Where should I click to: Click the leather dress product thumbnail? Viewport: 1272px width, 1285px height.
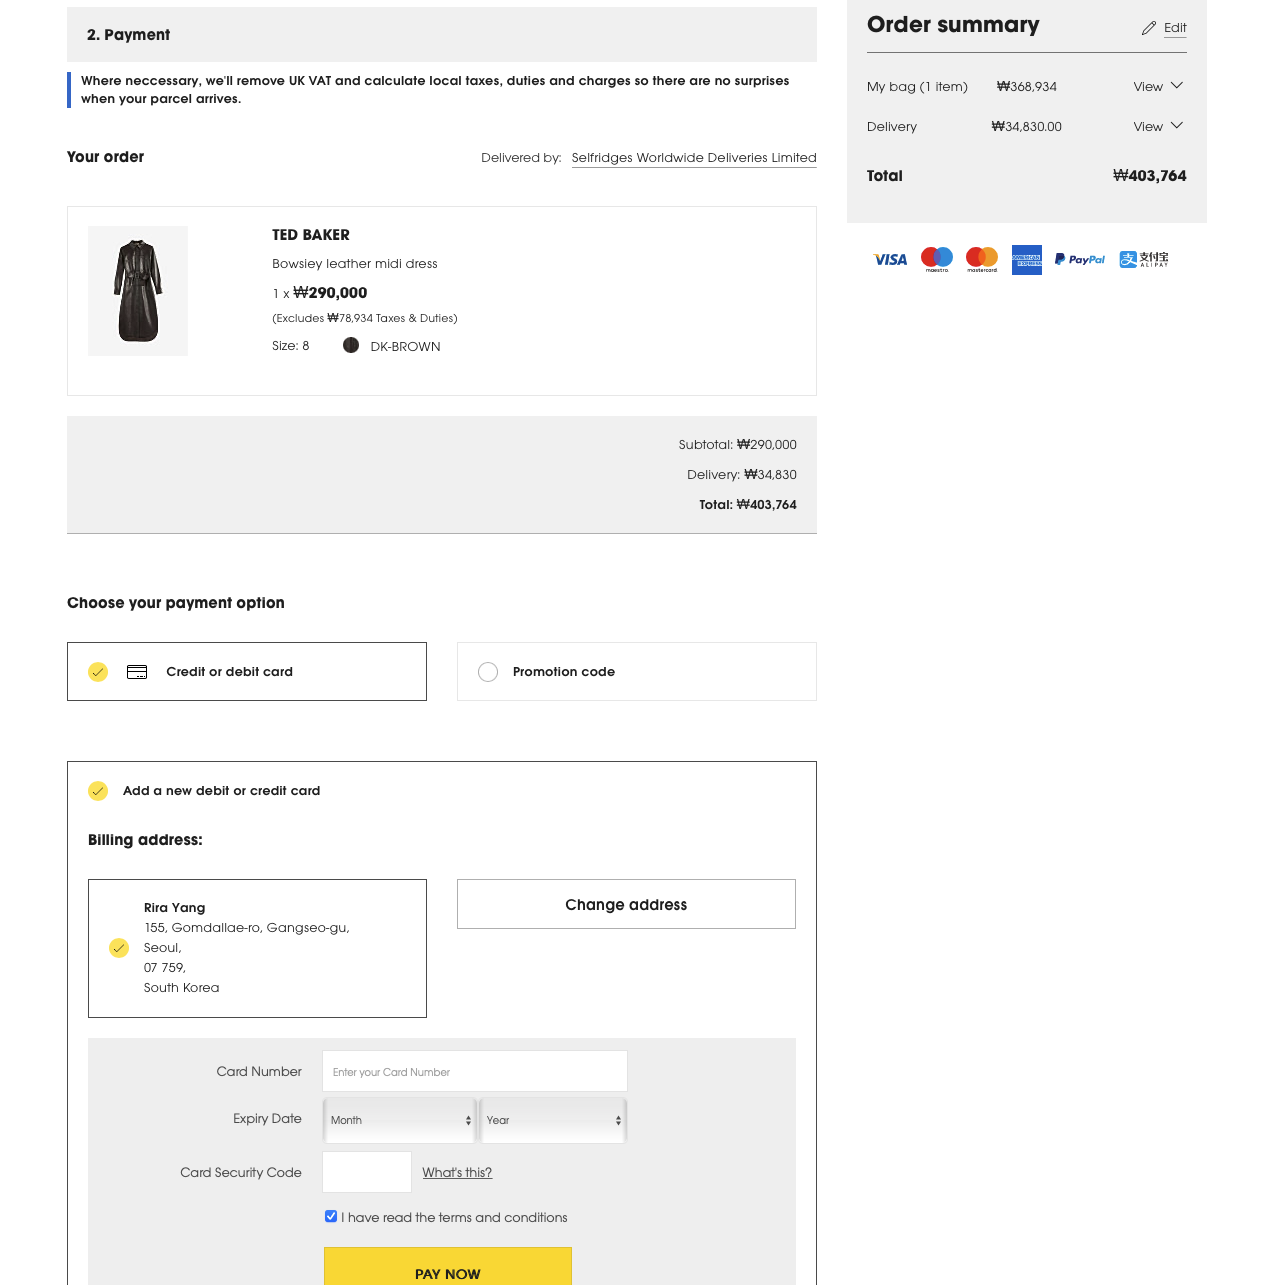[x=138, y=291]
